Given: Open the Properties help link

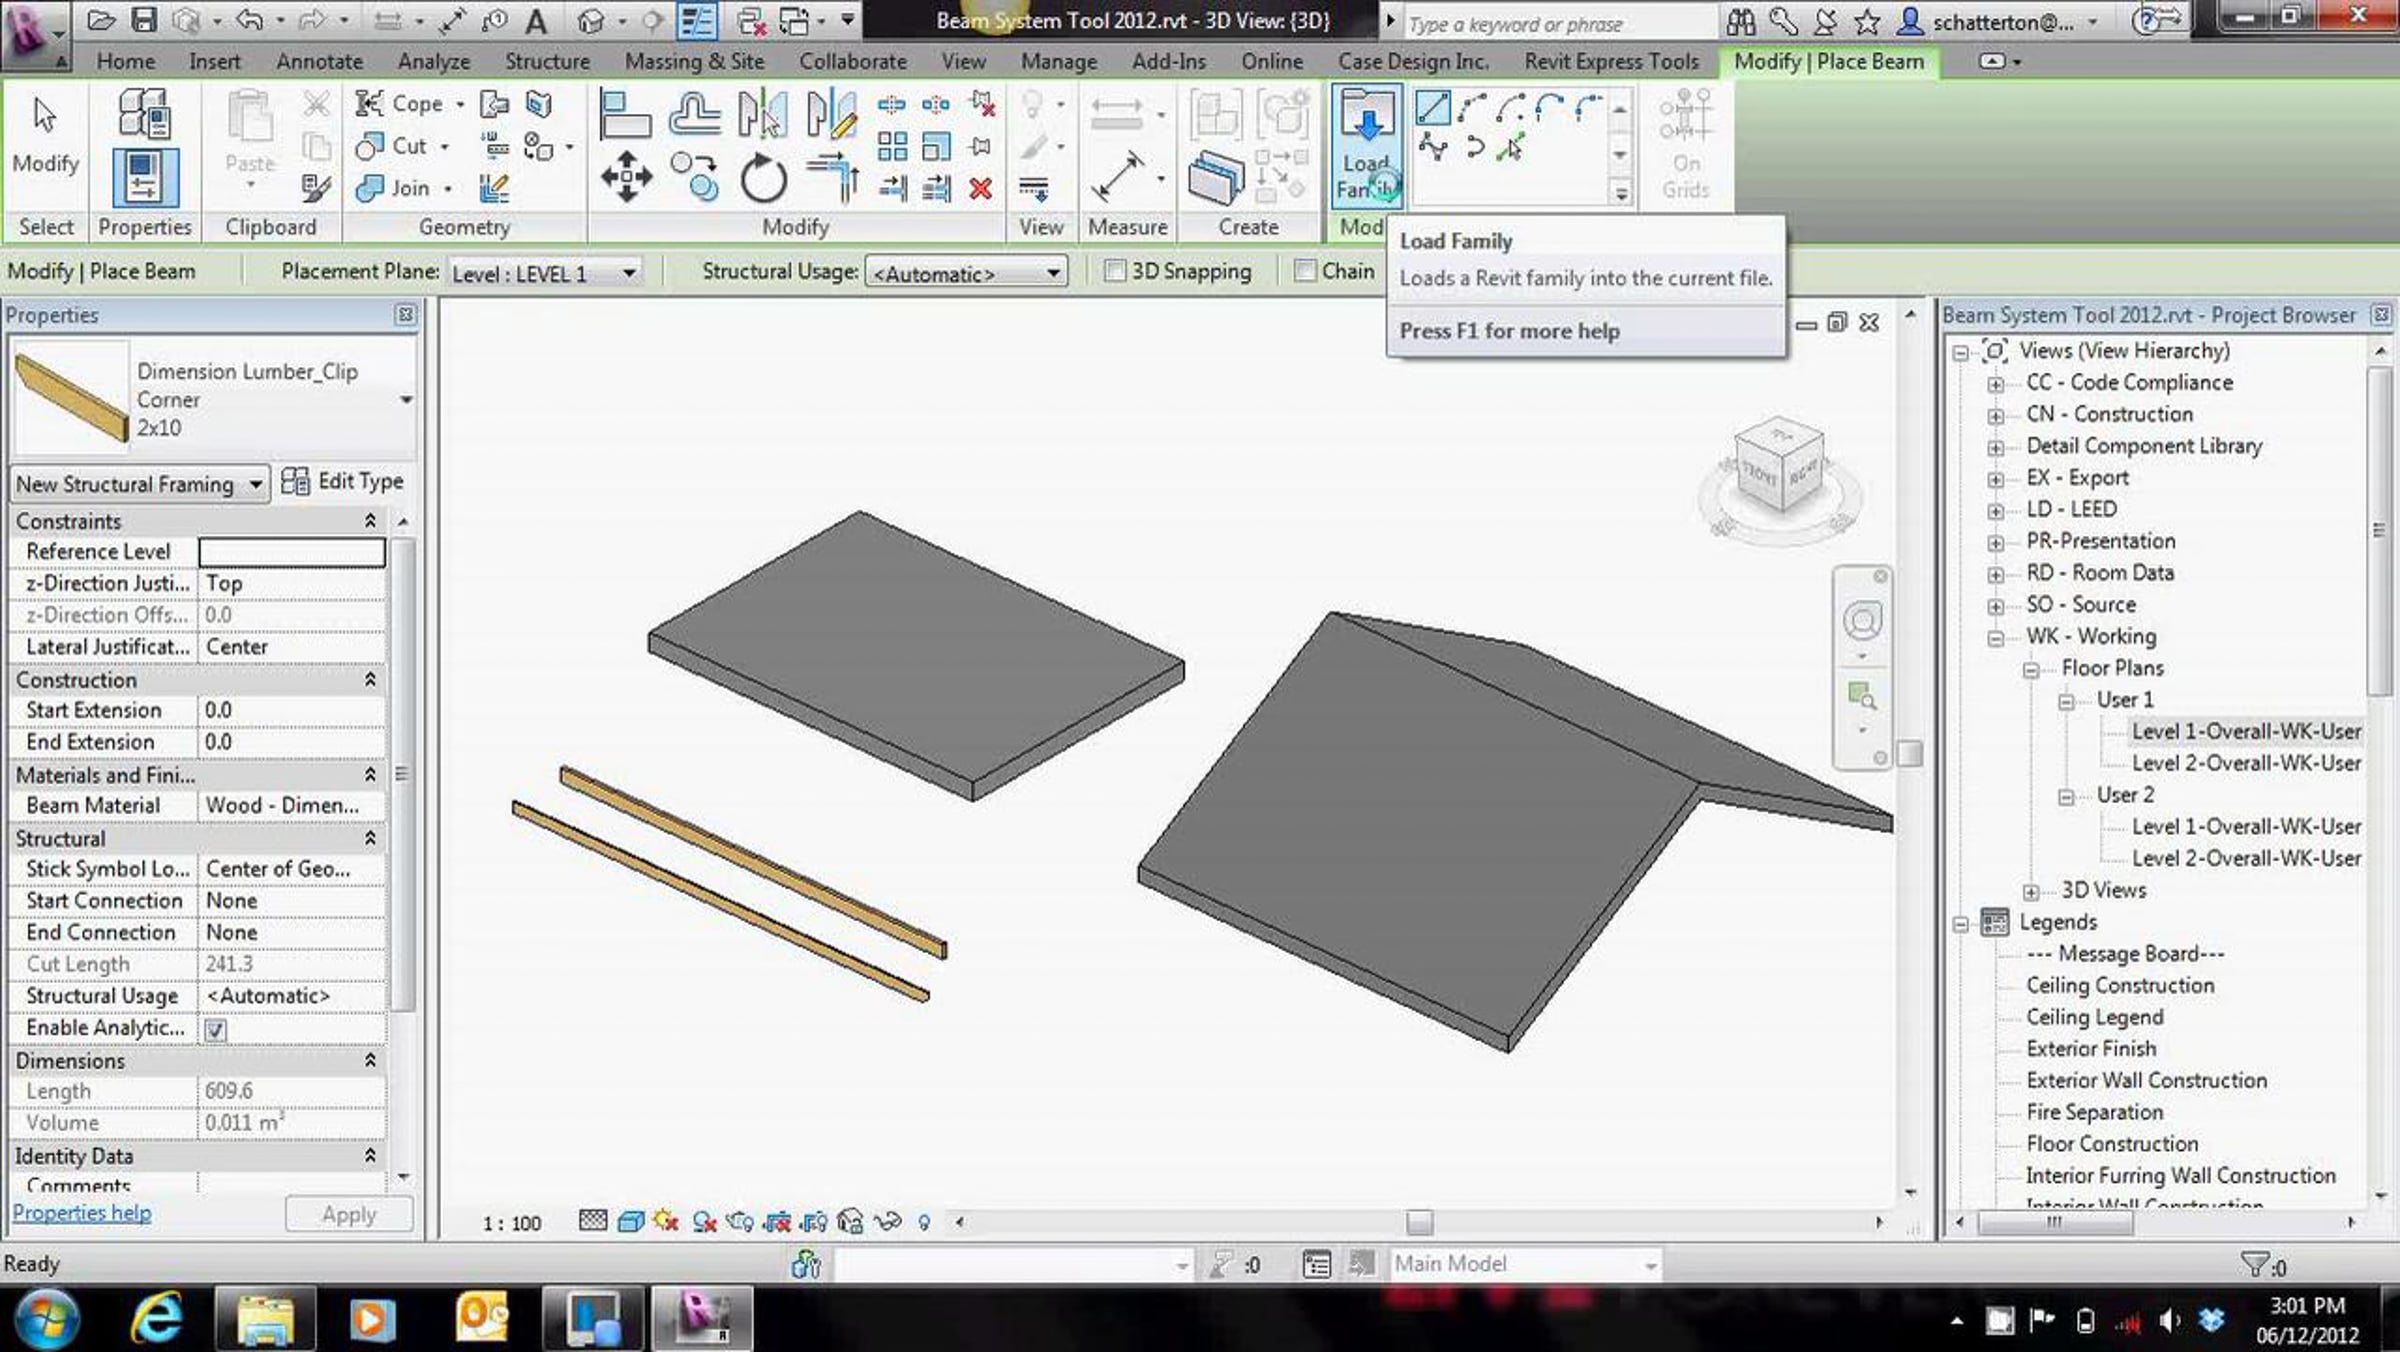Looking at the screenshot, I should click(82, 1212).
